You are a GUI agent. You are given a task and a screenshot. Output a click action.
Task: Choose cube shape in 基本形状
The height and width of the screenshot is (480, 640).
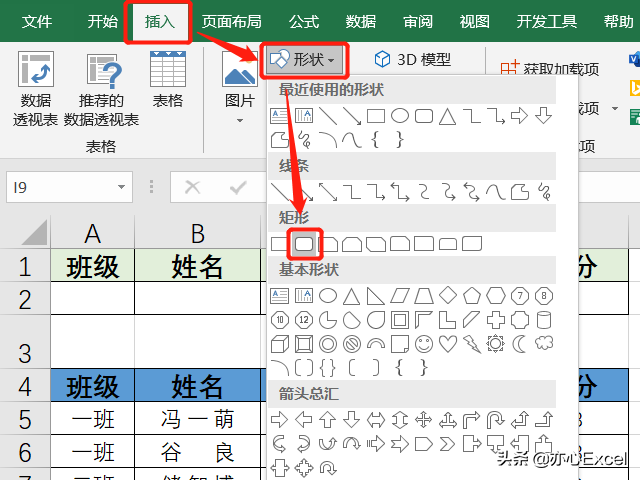point(280,344)
